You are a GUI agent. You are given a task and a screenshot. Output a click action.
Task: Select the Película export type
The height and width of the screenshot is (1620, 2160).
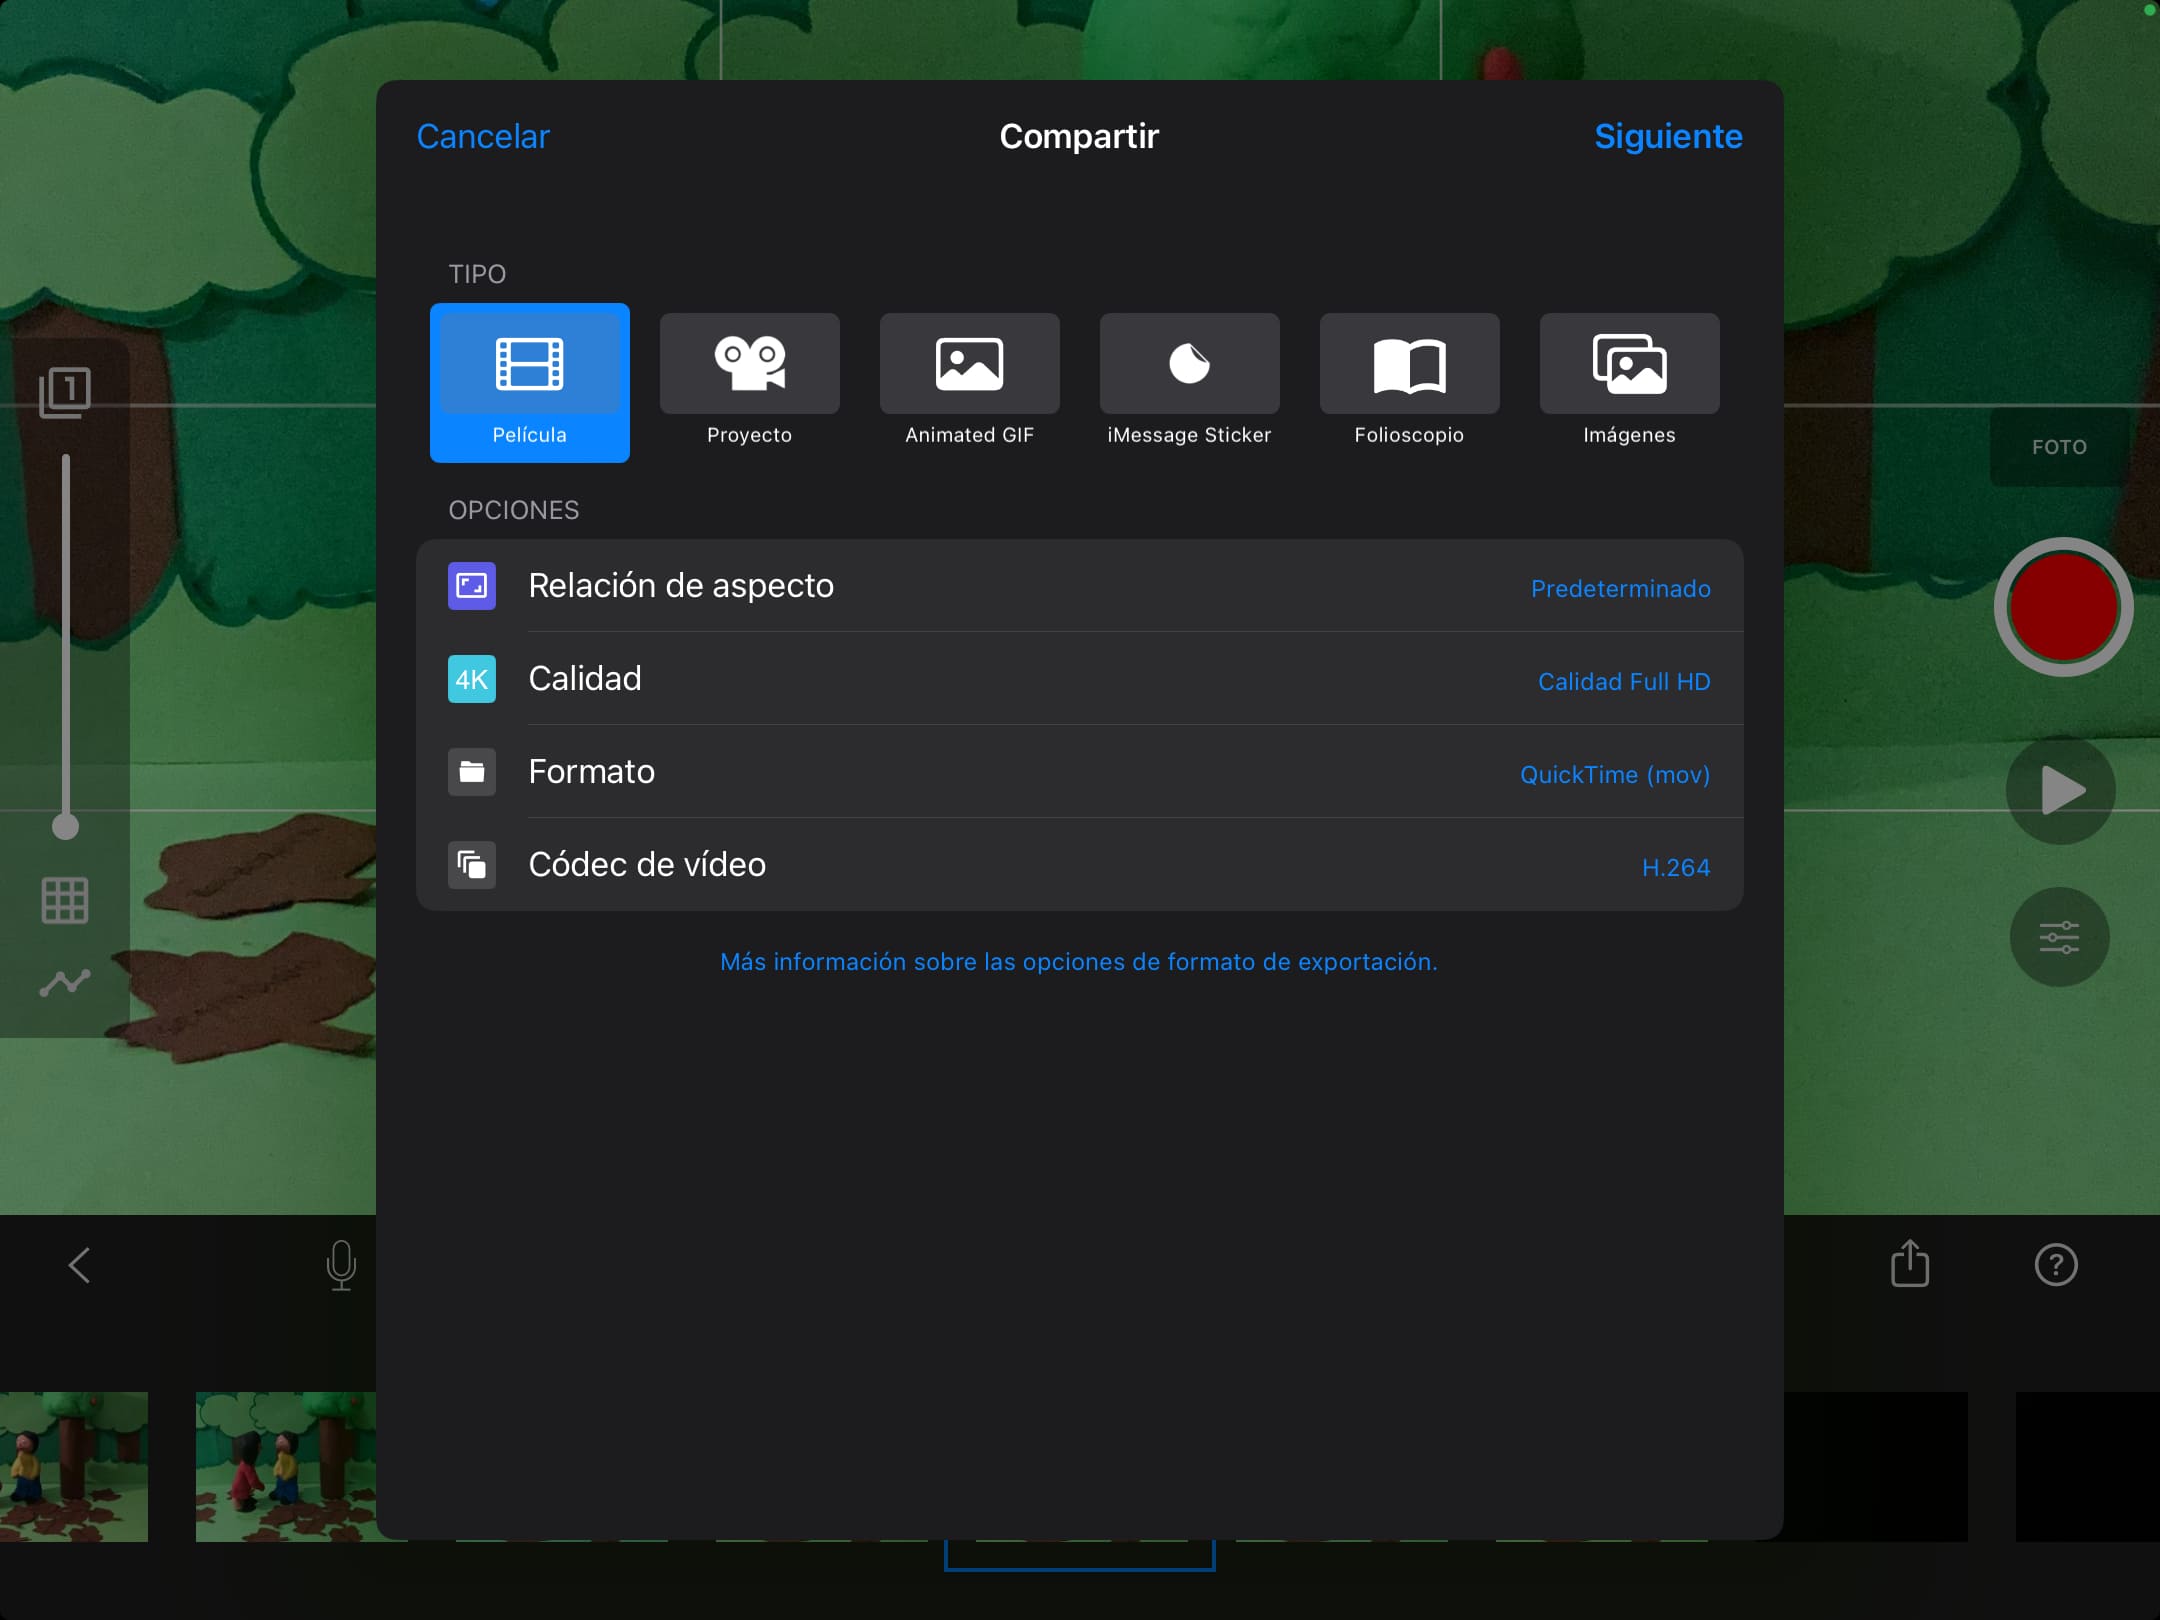(529, 382)
